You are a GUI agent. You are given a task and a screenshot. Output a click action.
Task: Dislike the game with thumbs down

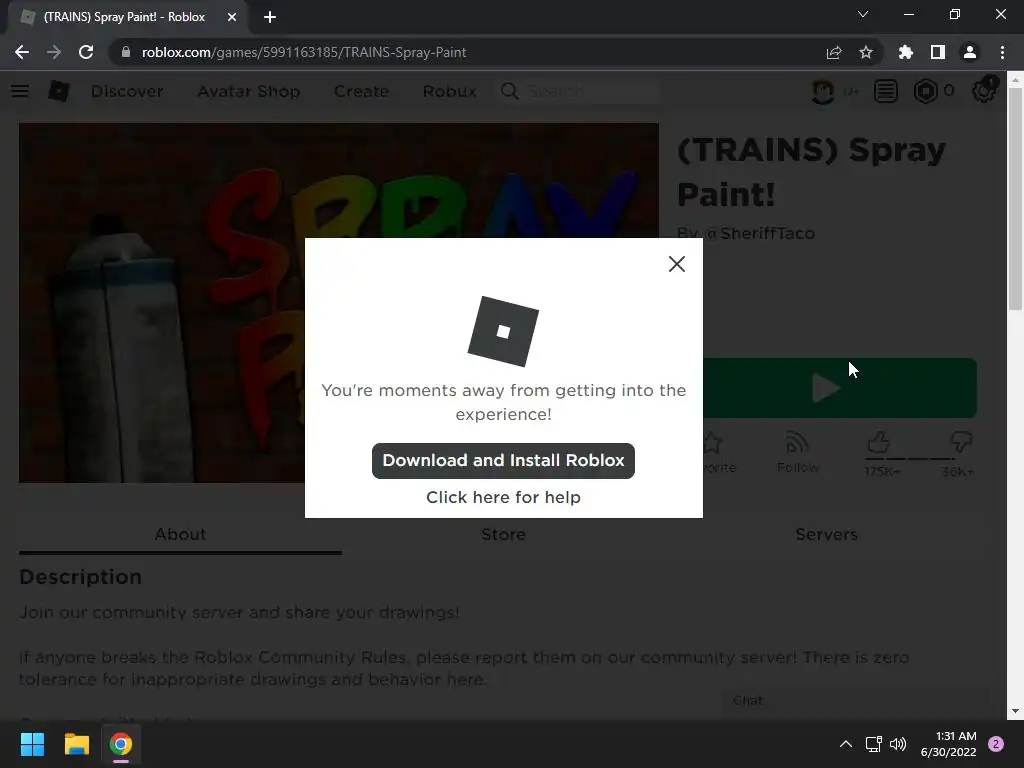[961, 443]
